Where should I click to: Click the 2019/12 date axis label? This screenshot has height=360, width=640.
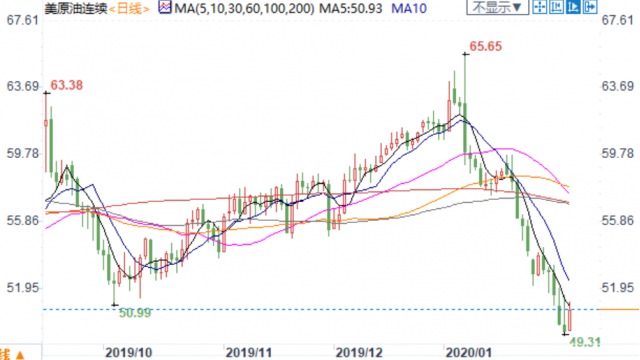click(359, 353)
